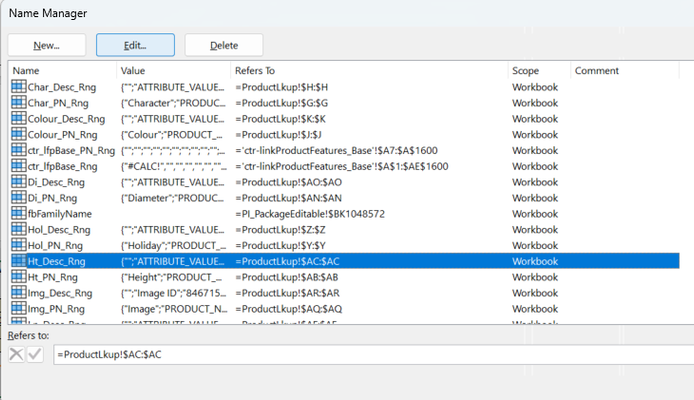This screenshot has width=694, height=400.
Task: Select the Colour_Desc_Rng name
Action: click(x=66, y=119)
